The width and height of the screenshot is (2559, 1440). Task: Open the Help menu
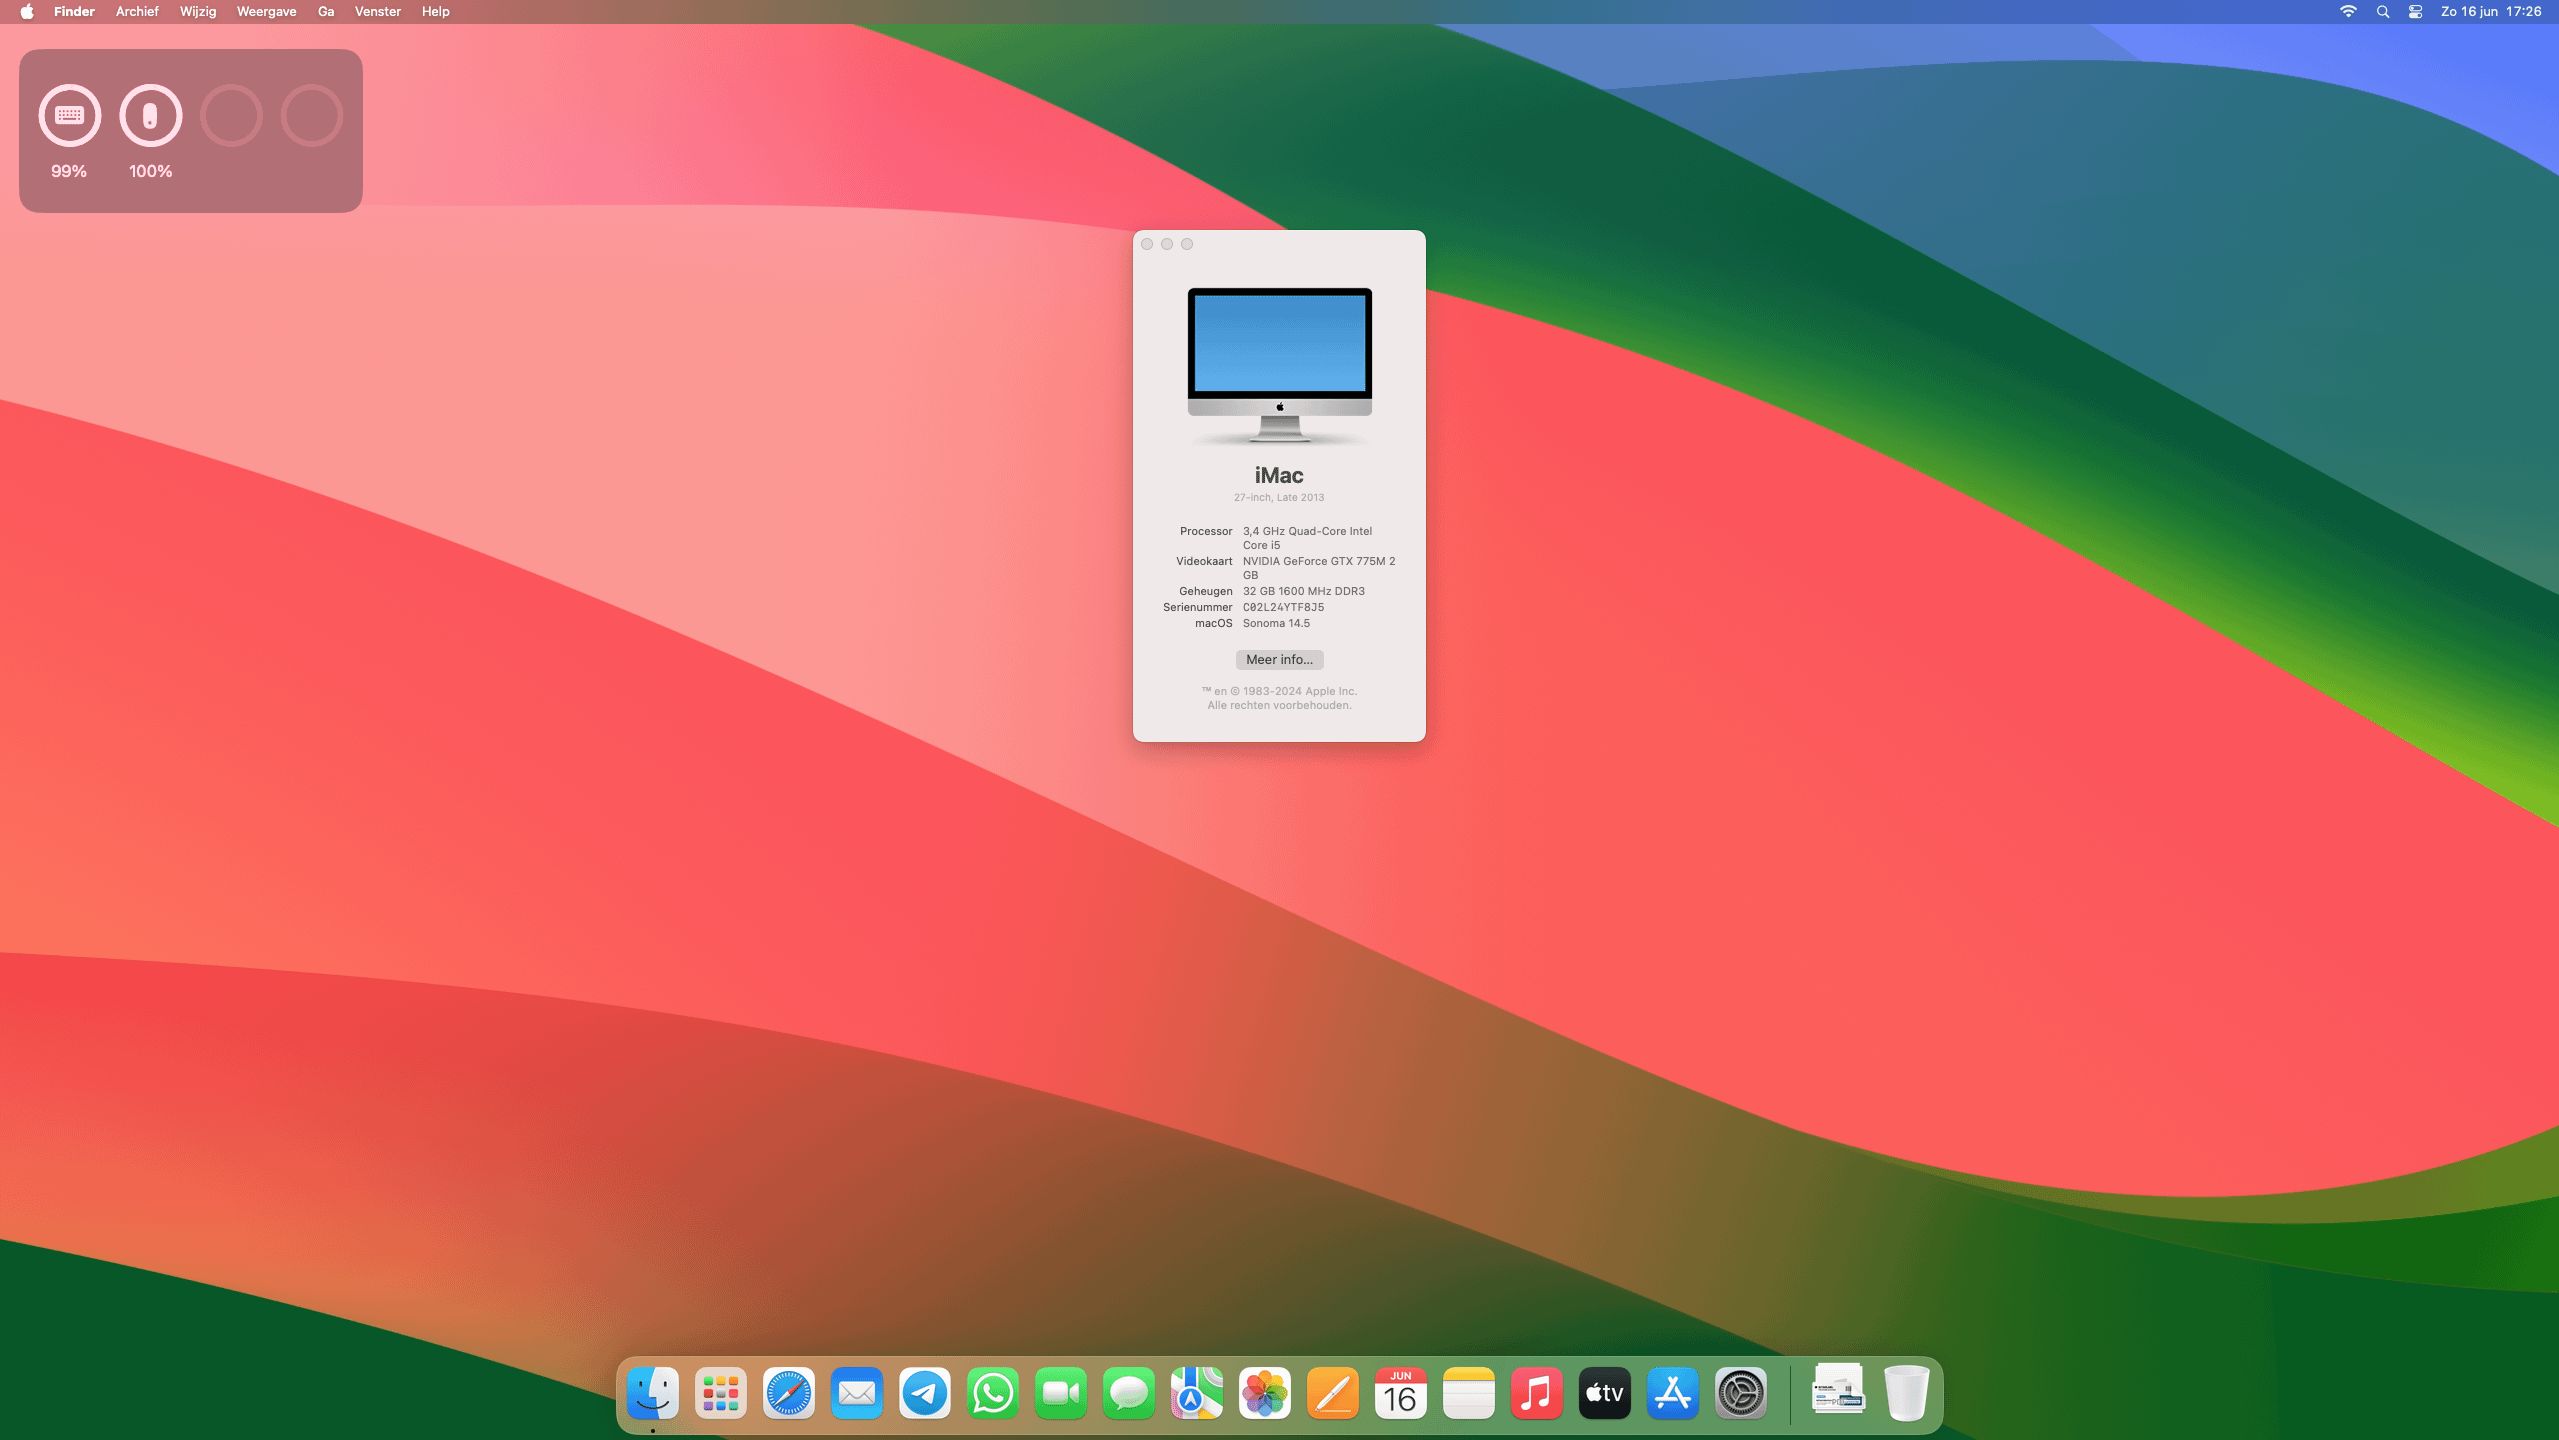[x=435, y=12]
